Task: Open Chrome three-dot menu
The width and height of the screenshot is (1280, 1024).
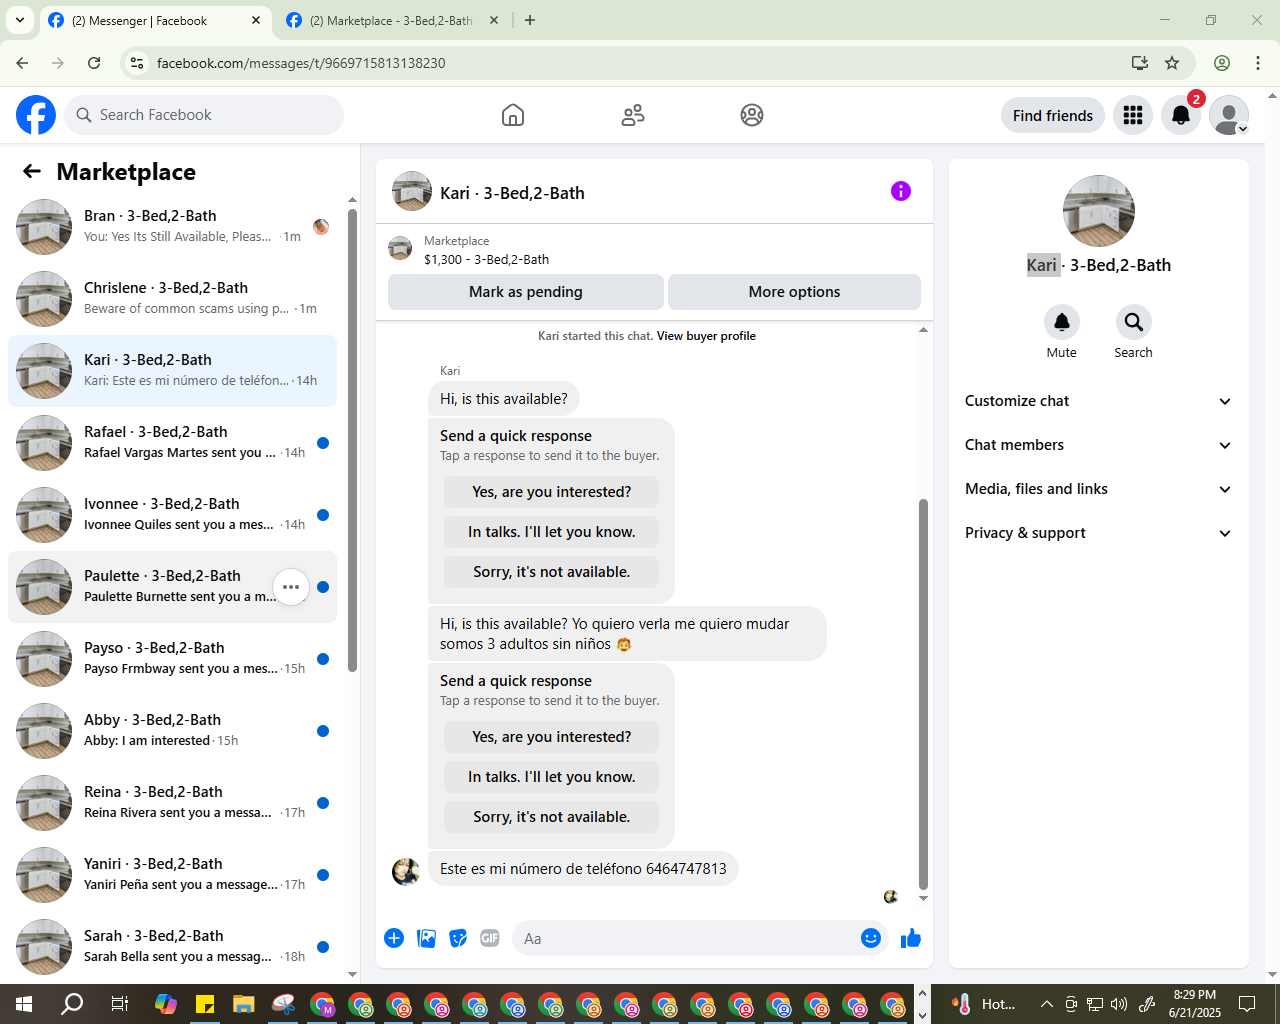Action: tap(1258, 63)
